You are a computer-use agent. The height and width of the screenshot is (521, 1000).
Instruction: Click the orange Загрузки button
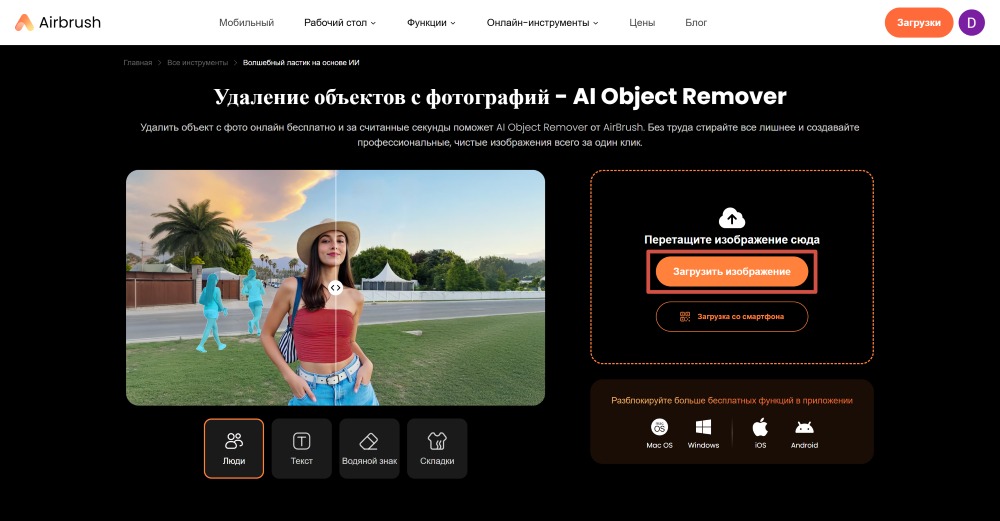pyautogui.click(x=918, y=22)
